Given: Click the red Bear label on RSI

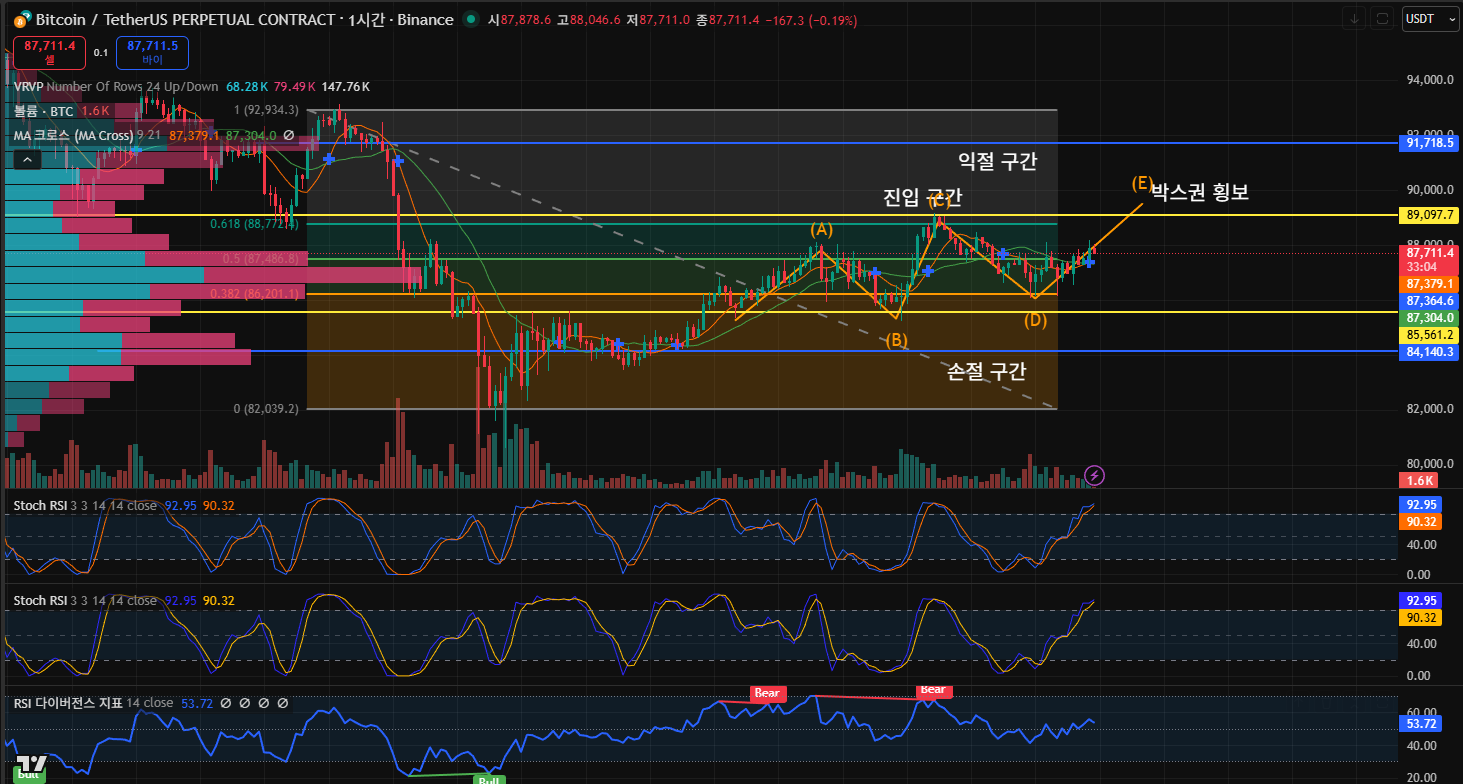Looking at the screenshot, I should coord(769,693).
